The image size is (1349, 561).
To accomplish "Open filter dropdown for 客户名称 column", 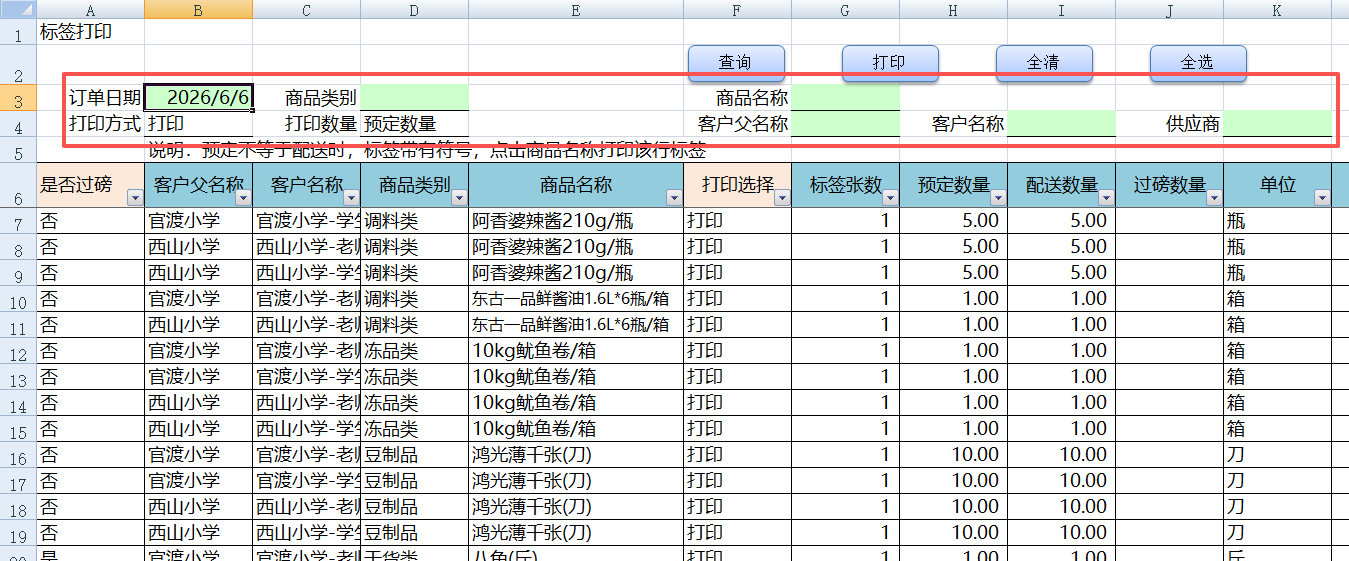I will tap(351, 198).
